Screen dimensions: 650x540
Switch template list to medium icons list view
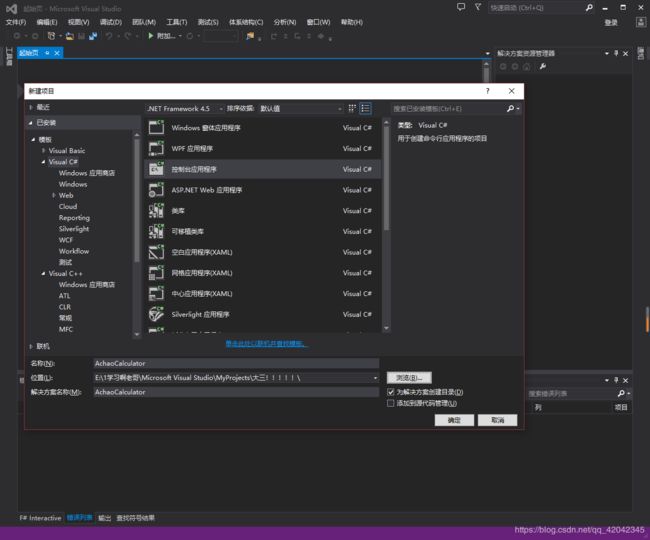click(x=365, y=109)
